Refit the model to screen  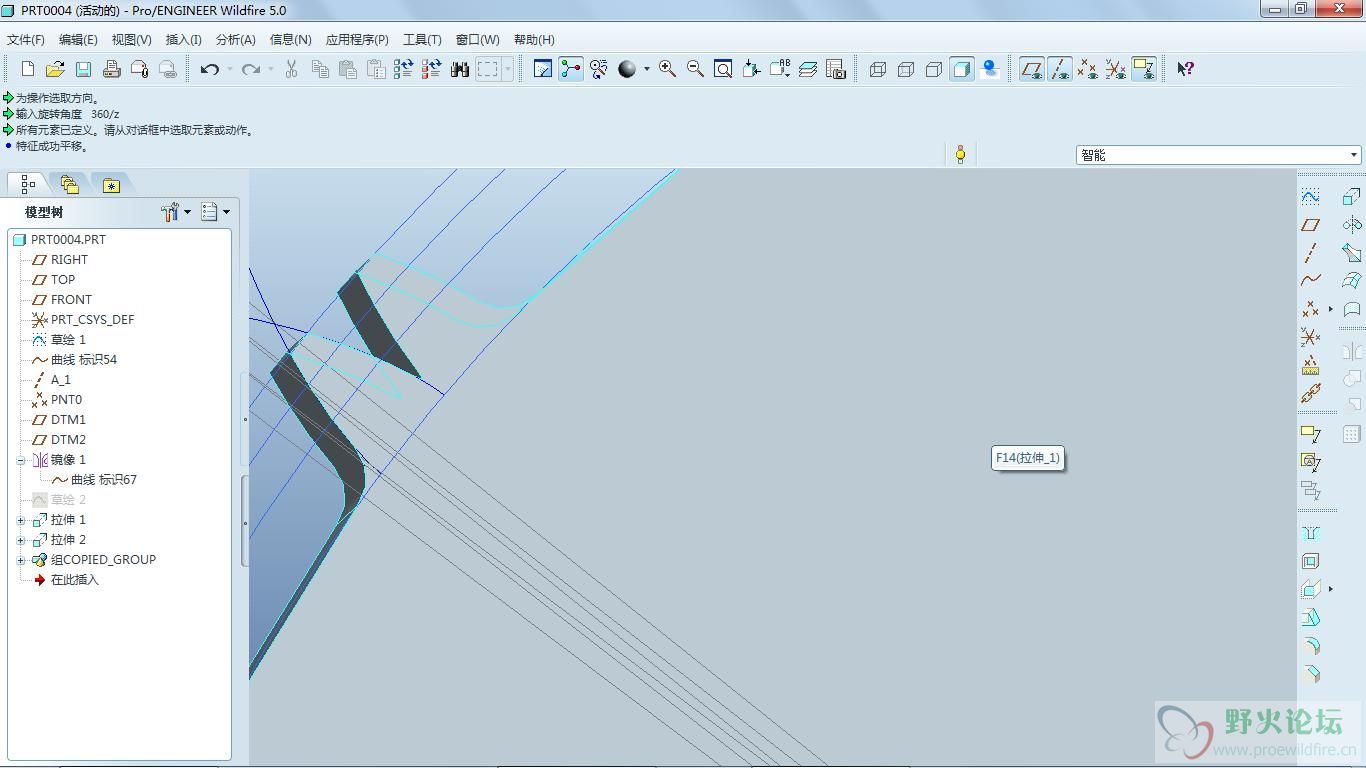(723, 69)
